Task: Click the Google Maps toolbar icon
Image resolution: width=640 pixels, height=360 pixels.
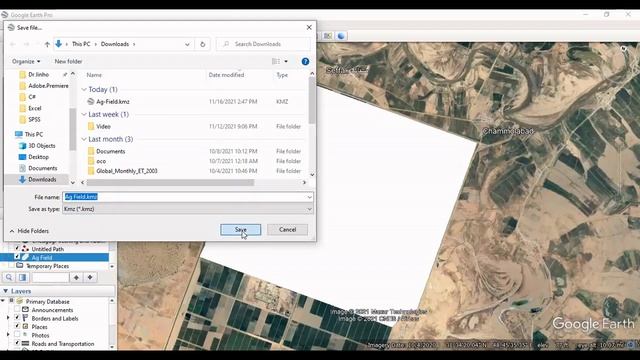Action: click(327, 36)
